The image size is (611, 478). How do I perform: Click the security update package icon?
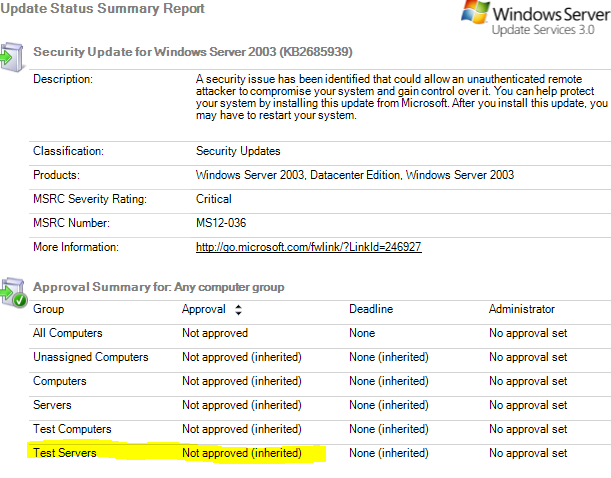[x=12, y=57]
